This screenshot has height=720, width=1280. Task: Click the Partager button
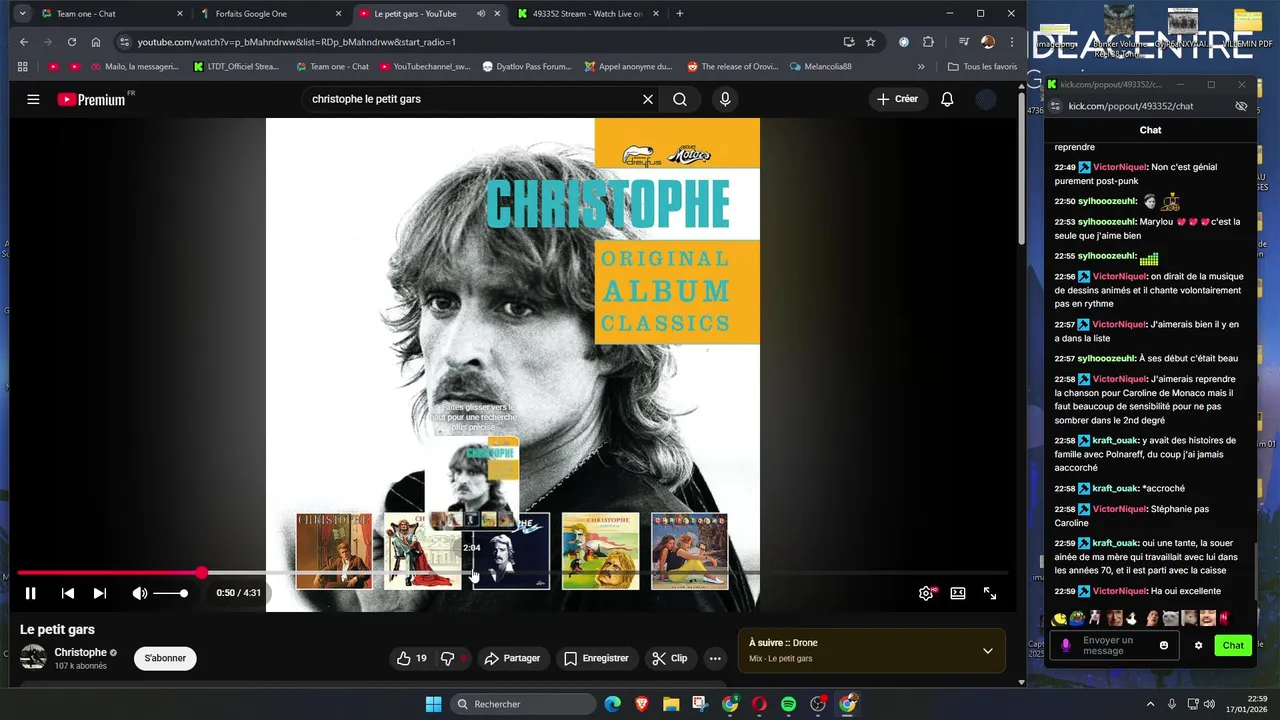[x=512, y=658]
